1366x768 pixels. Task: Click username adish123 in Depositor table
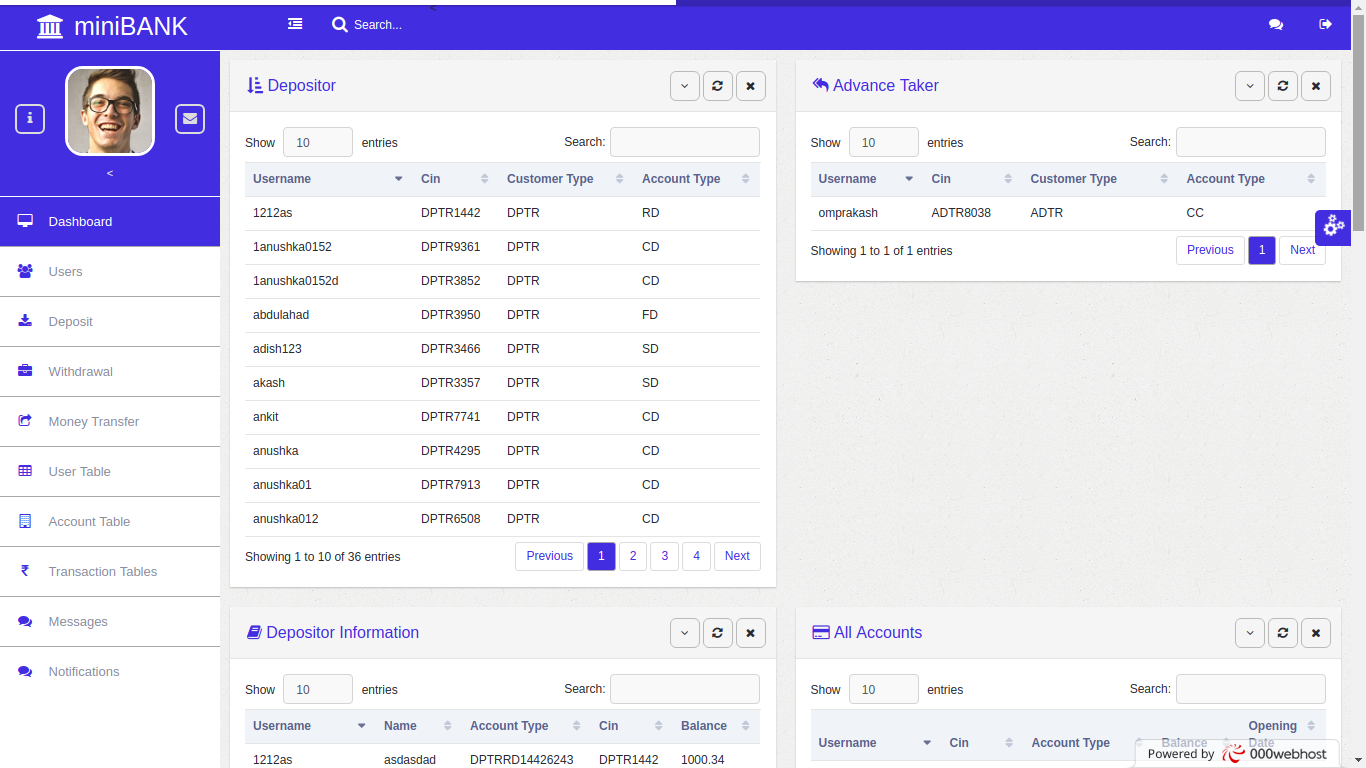277,349
